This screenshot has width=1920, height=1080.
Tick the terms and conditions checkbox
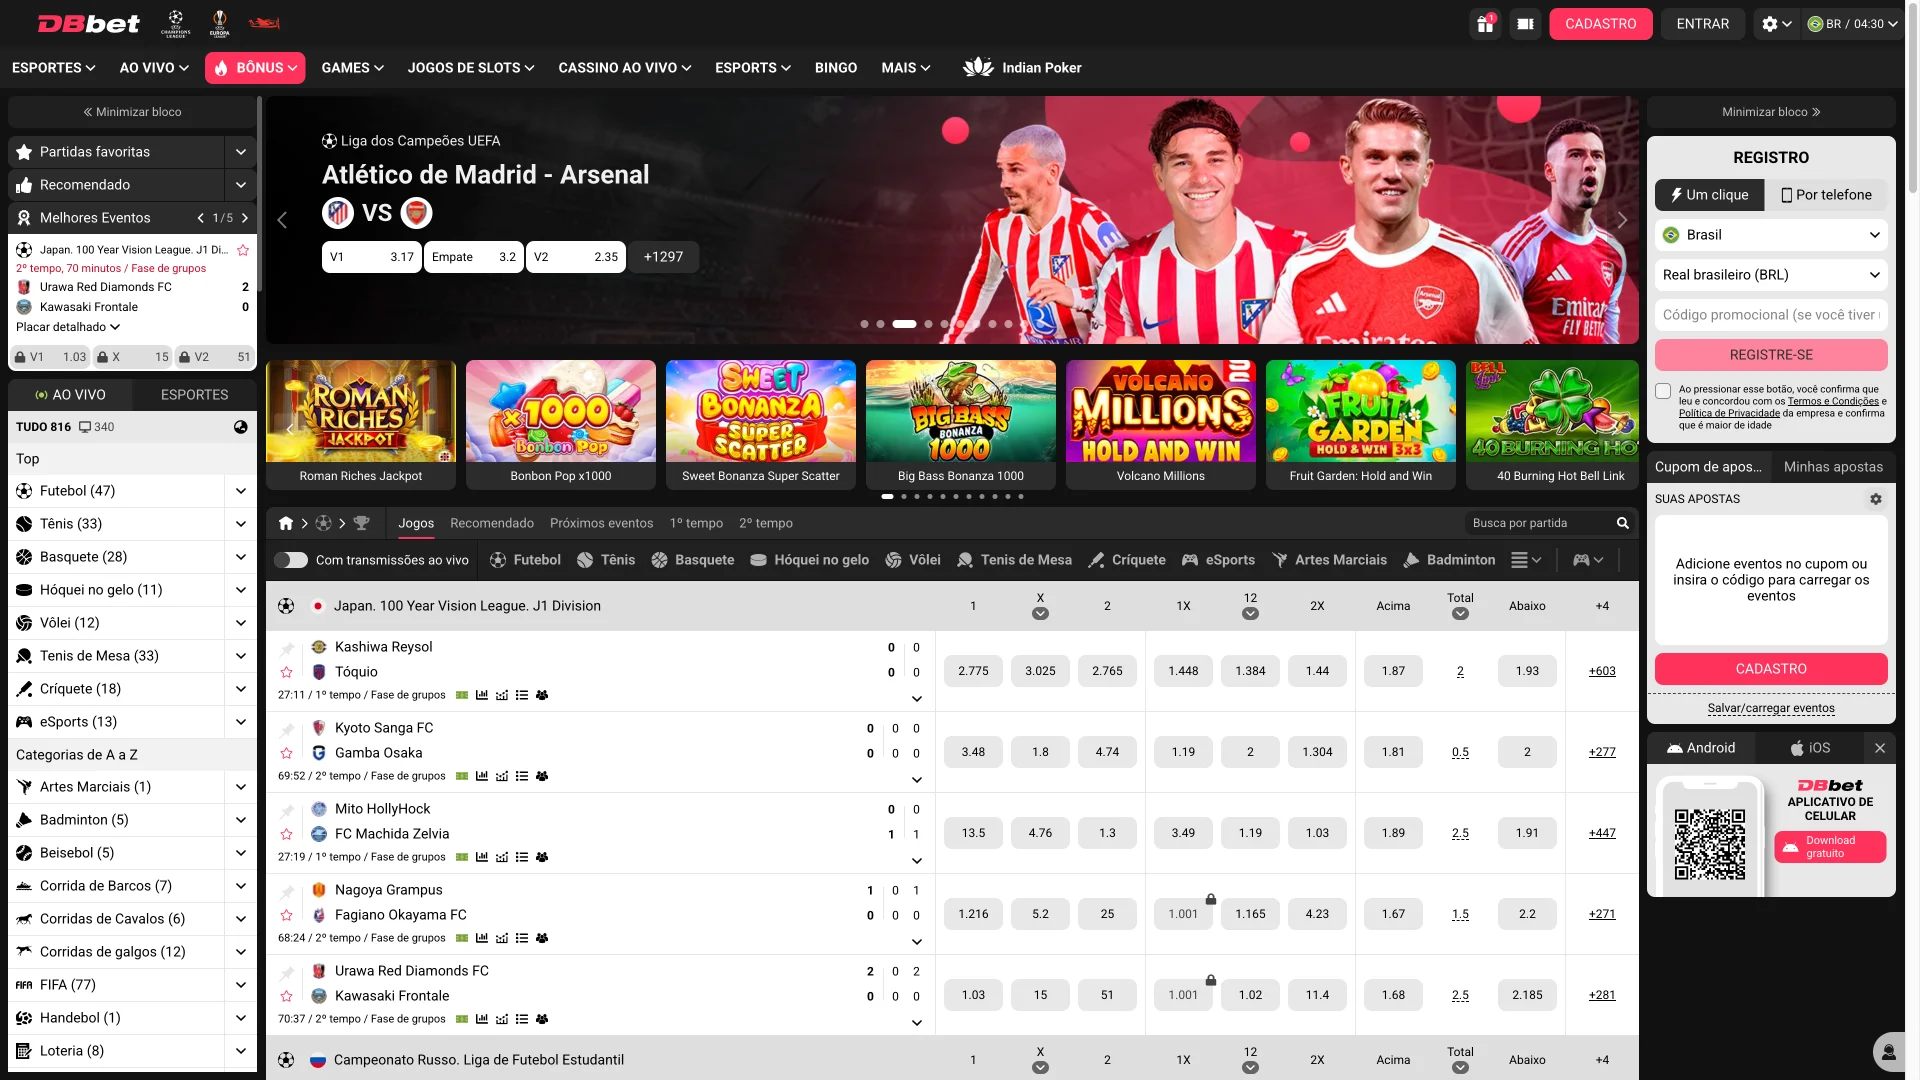coord(1663,391)
